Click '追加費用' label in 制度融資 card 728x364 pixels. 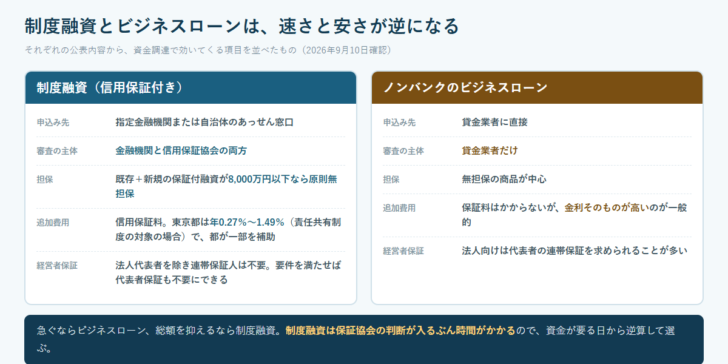[53, 223]
